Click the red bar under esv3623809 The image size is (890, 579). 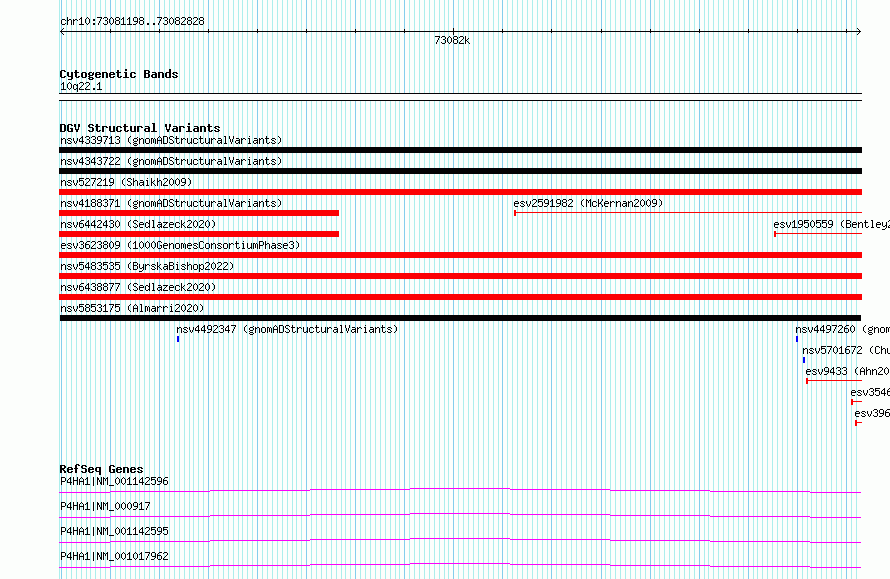(460, 255)
